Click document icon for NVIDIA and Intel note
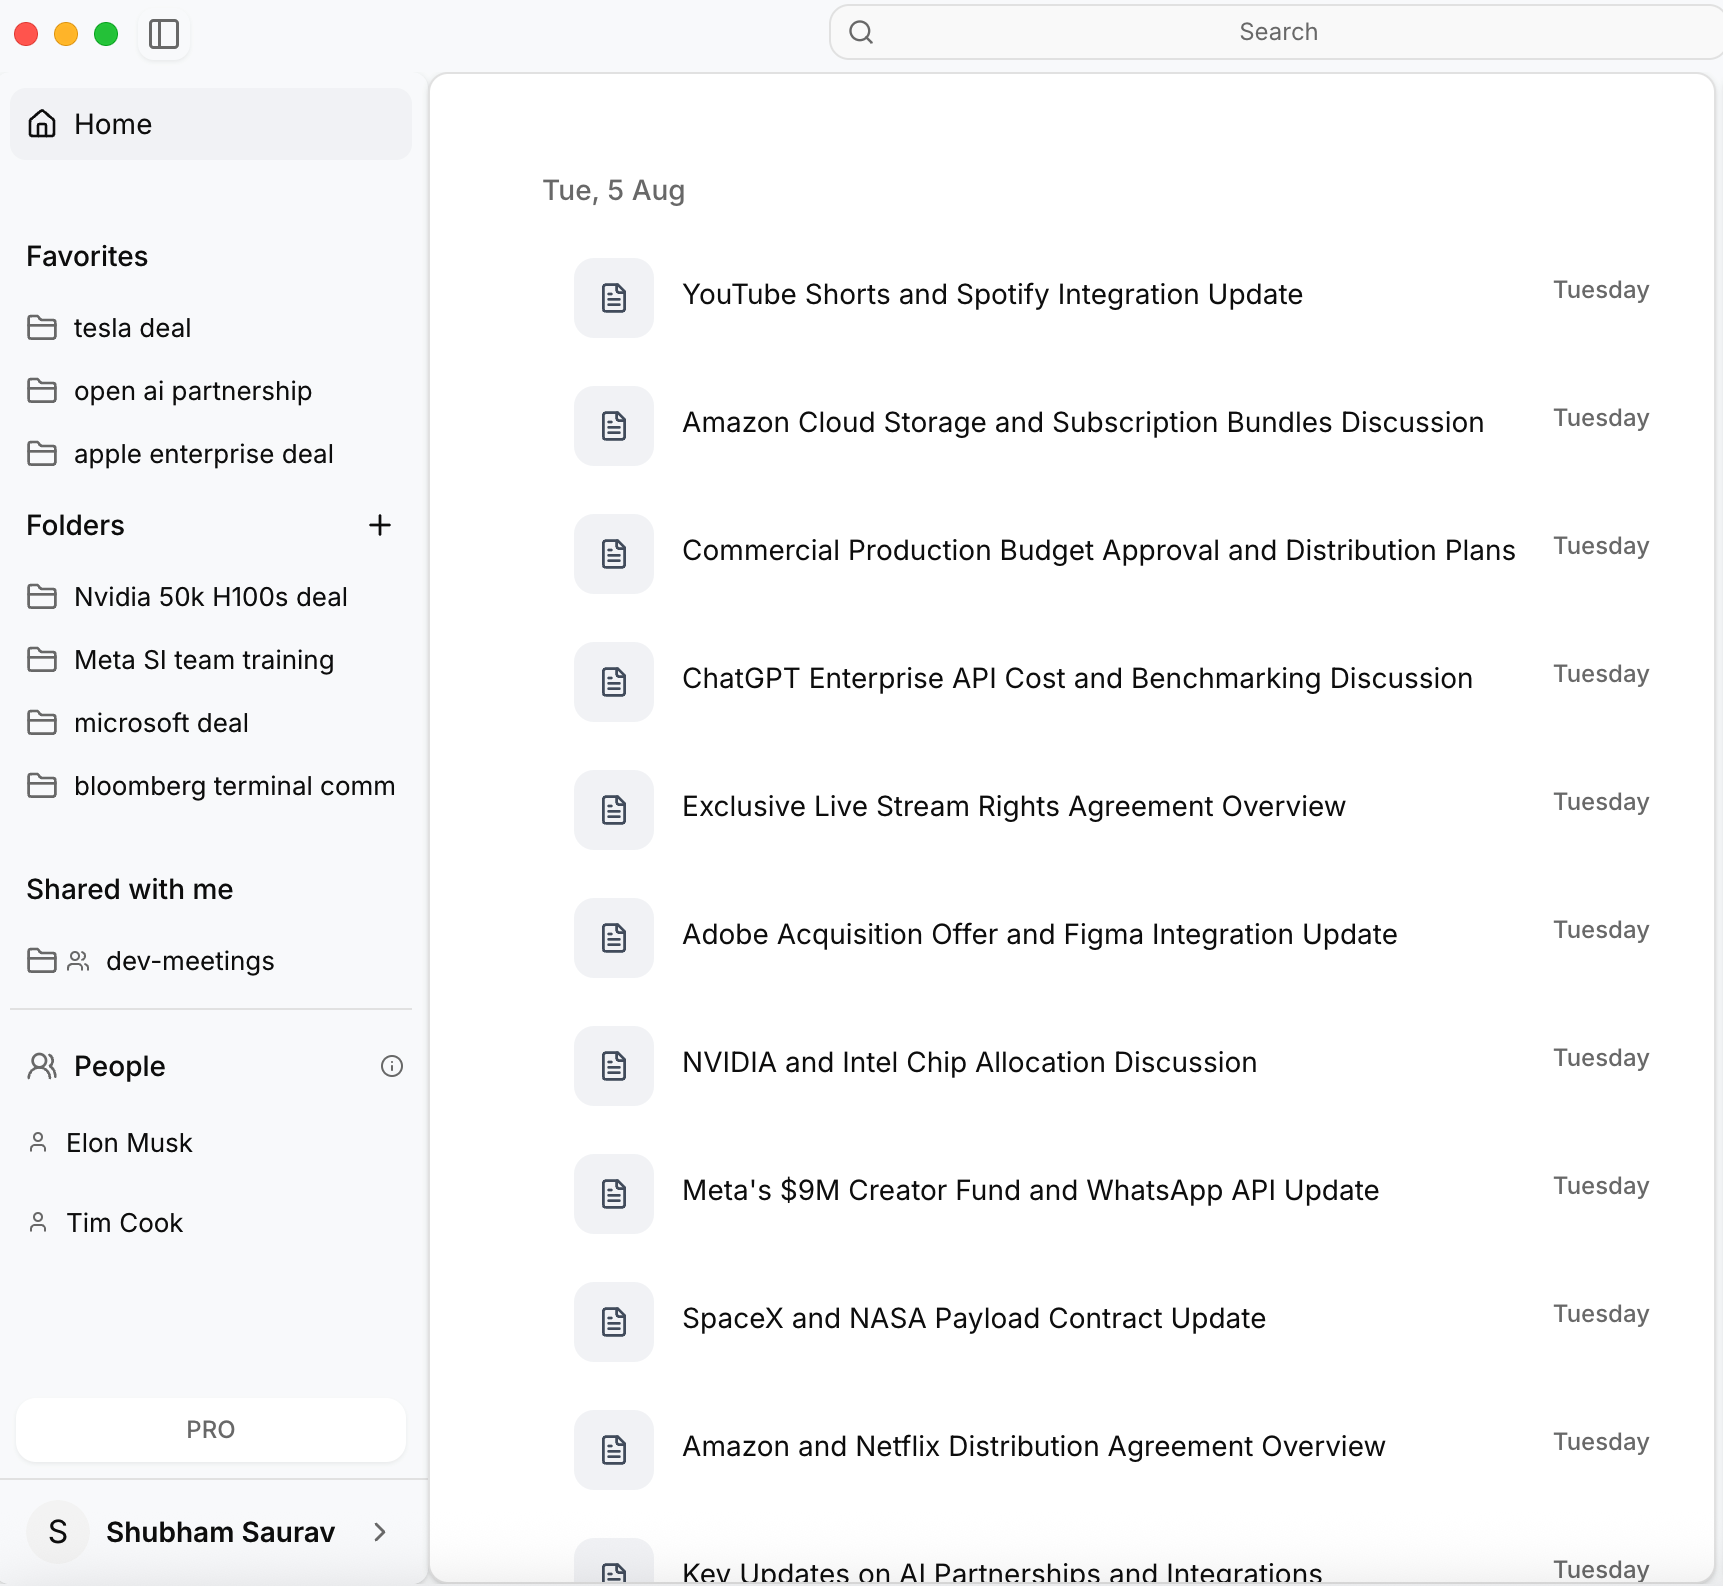Image resolution: width=1723 pixels, height=1586 pixels. click(614, 1066)
